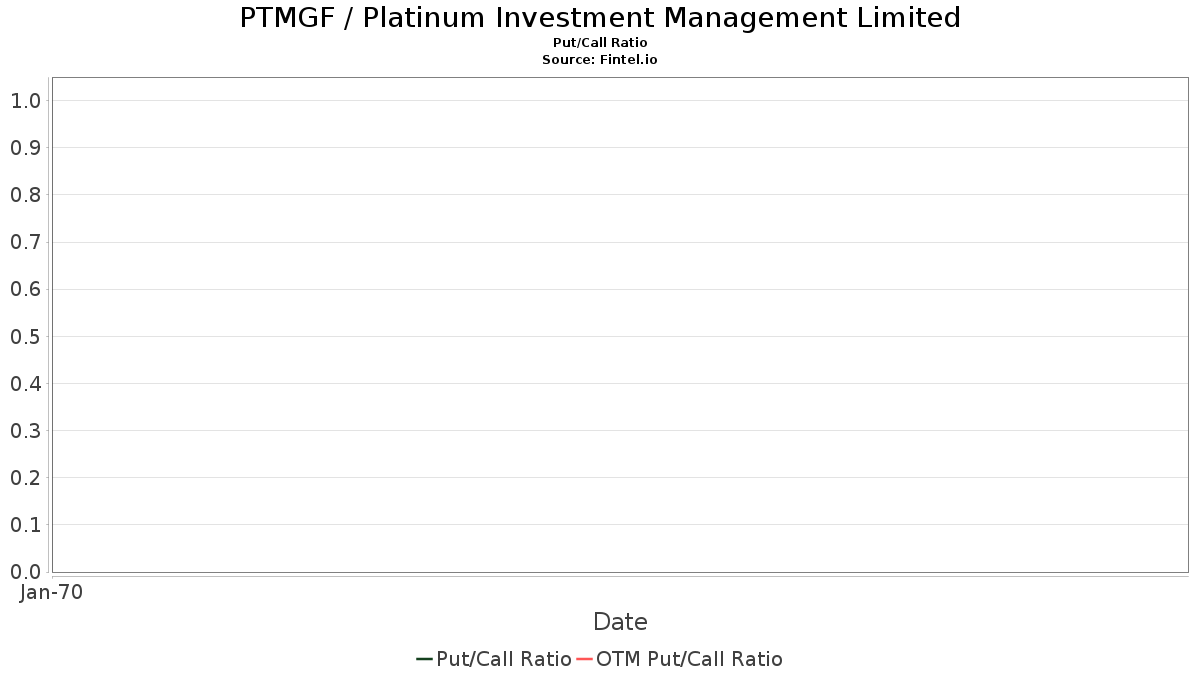Click the Put/Call Ratio subtitle
The height and width of the screenshot is (675, 1200).
[600, 43]
